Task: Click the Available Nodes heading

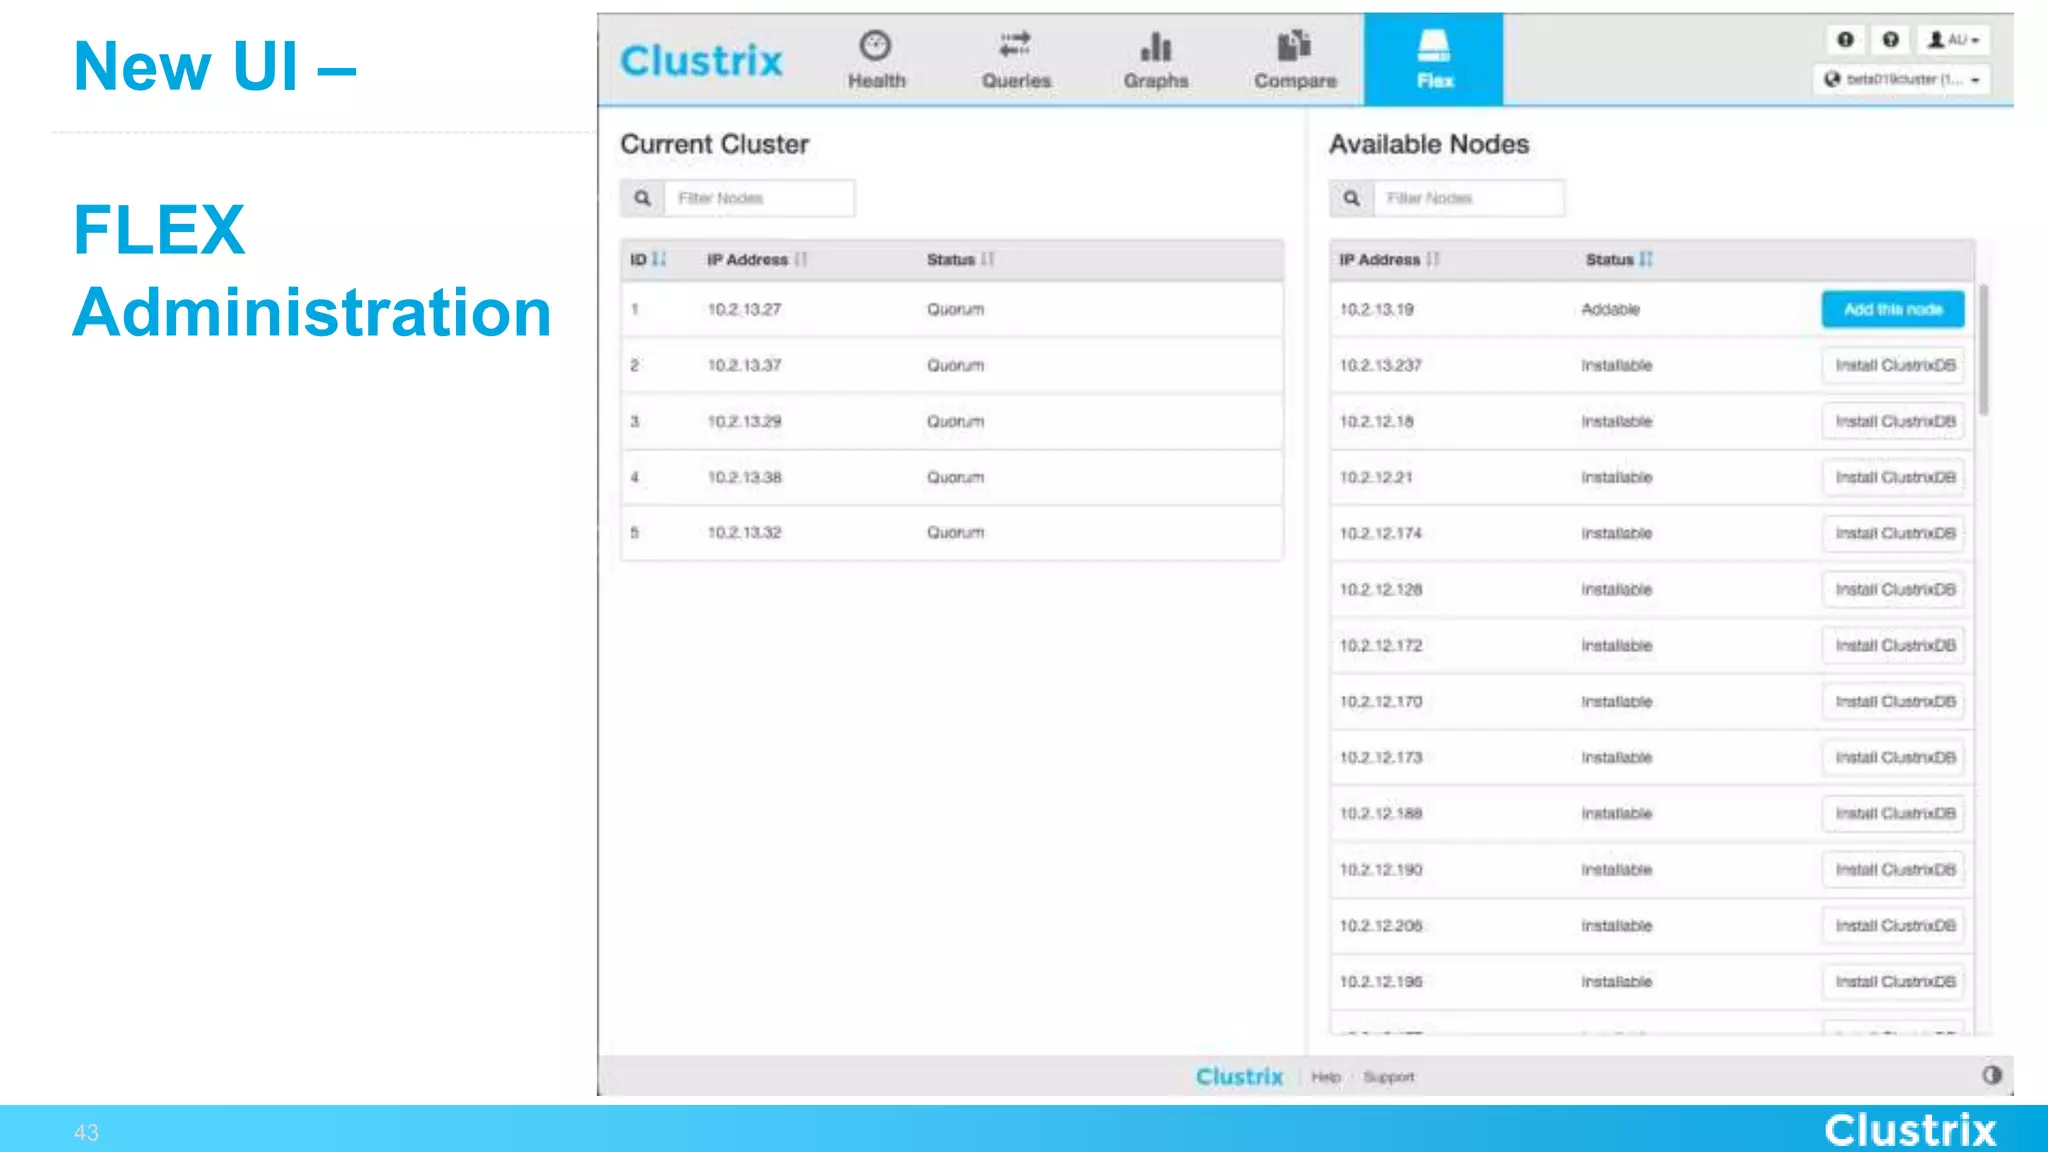Action: point(1428,144)
